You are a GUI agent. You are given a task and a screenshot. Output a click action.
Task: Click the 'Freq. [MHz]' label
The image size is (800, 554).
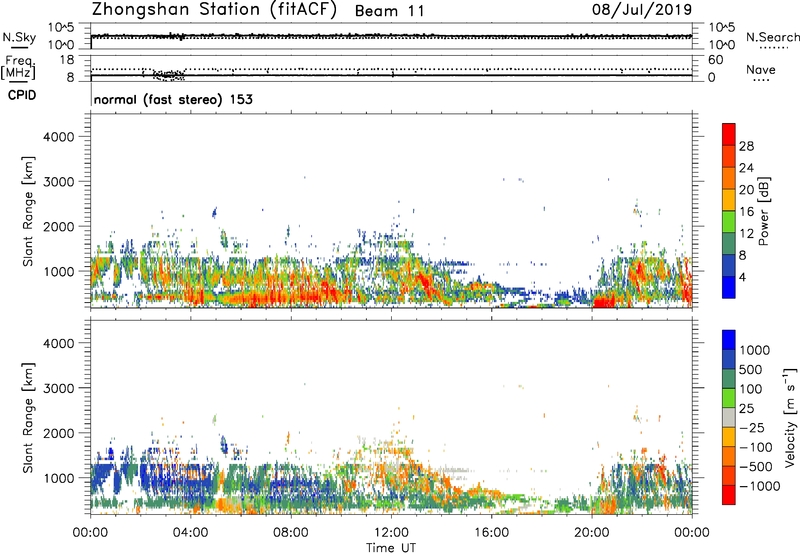point(19,68)
